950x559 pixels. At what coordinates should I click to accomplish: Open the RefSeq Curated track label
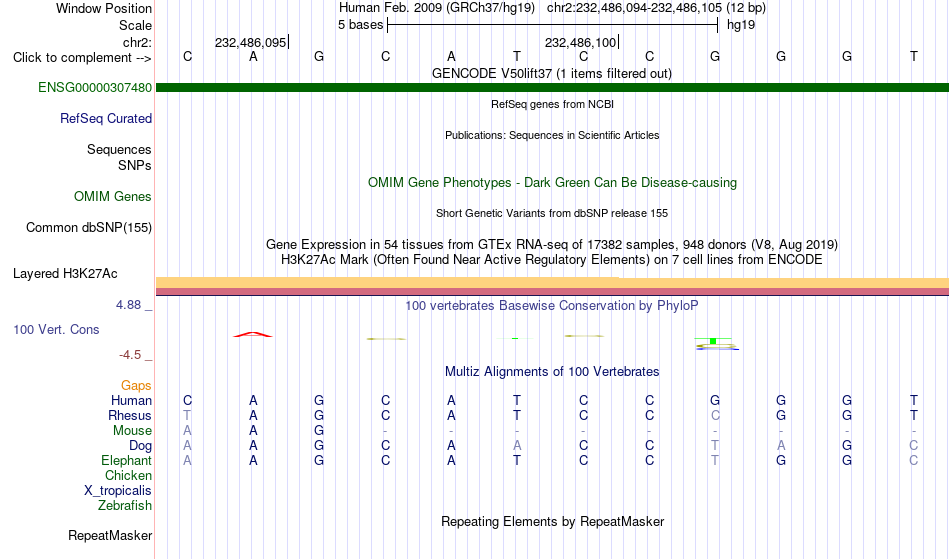[106, 119]
